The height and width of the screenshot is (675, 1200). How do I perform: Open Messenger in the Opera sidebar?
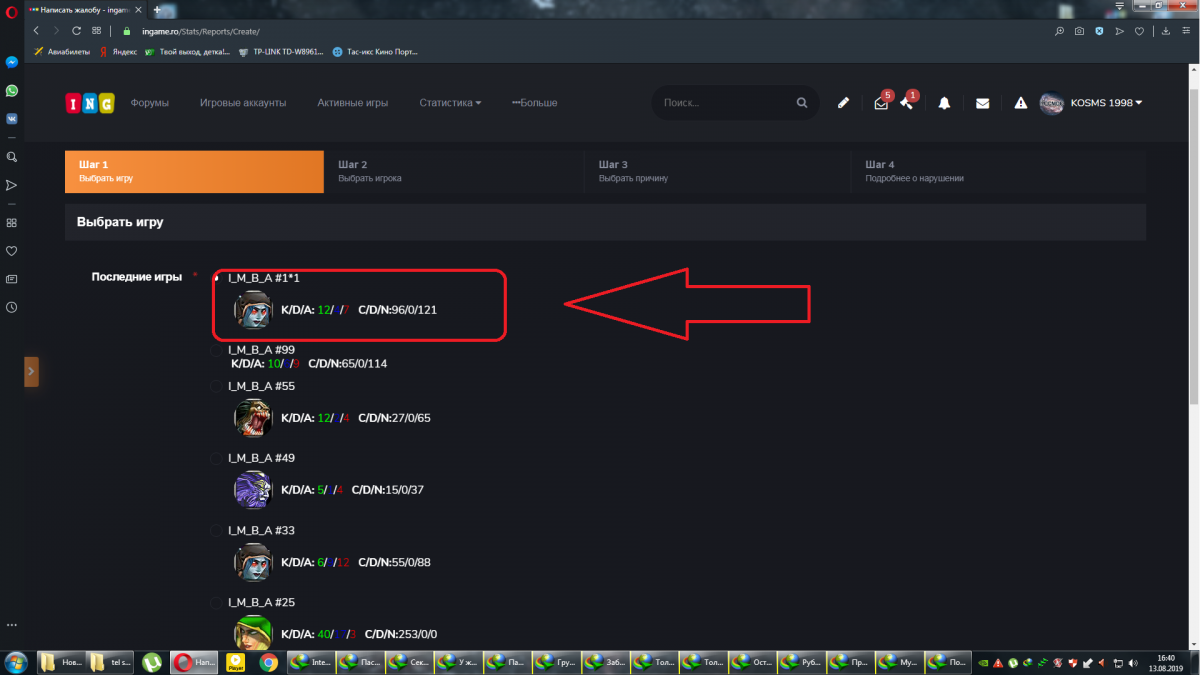[11, 62]
